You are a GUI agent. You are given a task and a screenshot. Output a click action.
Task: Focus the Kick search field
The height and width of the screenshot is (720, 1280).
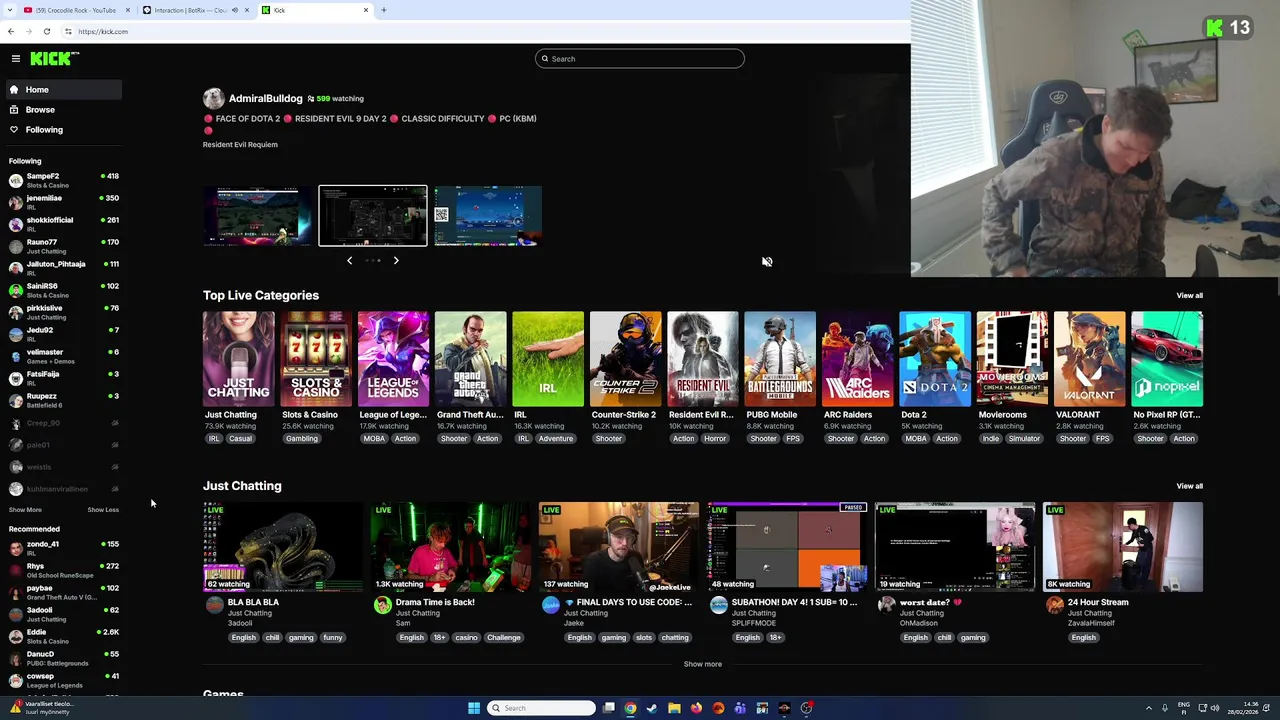[640, 59]
